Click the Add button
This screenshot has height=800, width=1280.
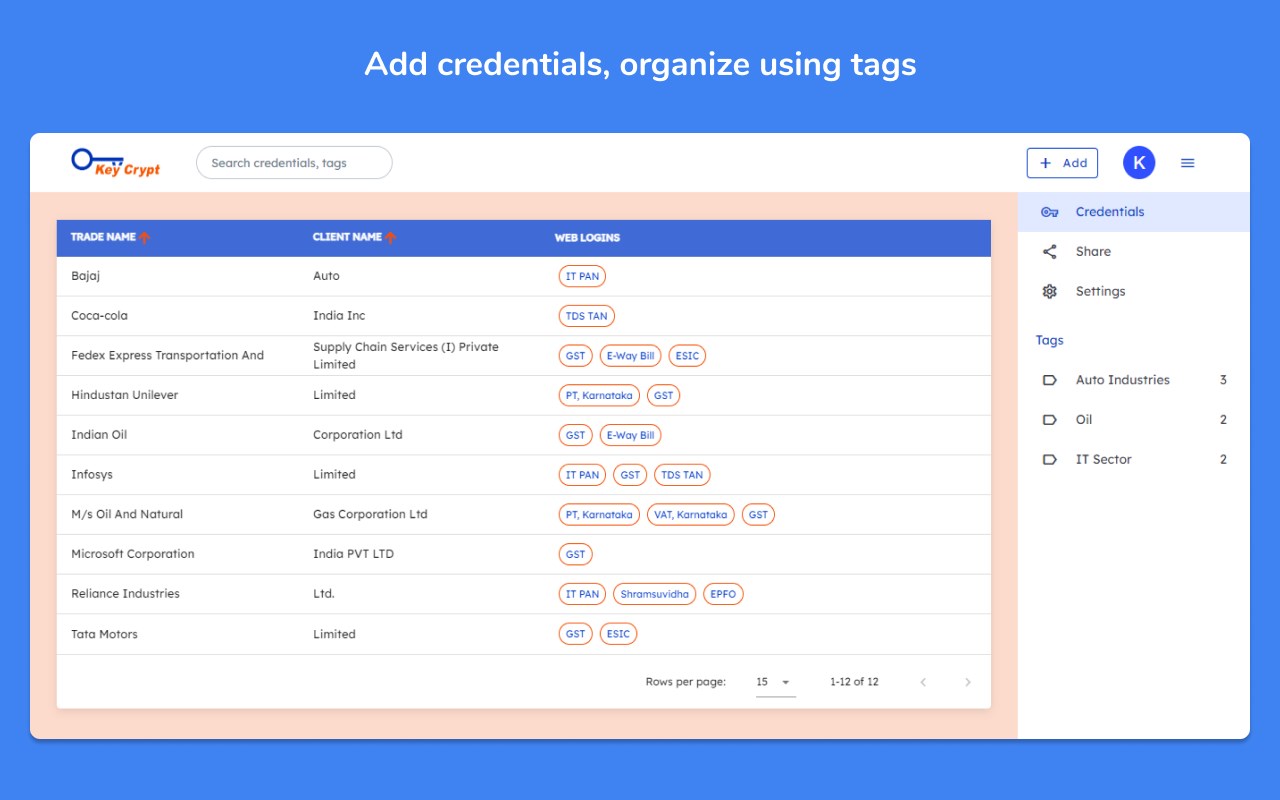1062,163
